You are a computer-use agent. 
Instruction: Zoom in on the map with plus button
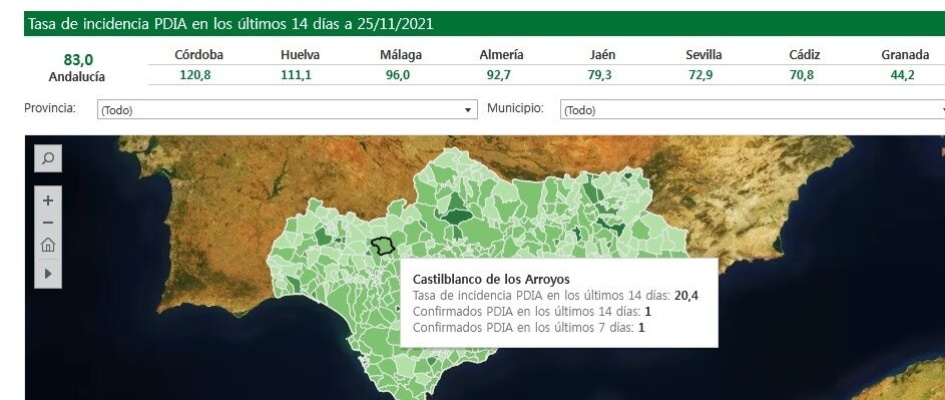point(48,199)
